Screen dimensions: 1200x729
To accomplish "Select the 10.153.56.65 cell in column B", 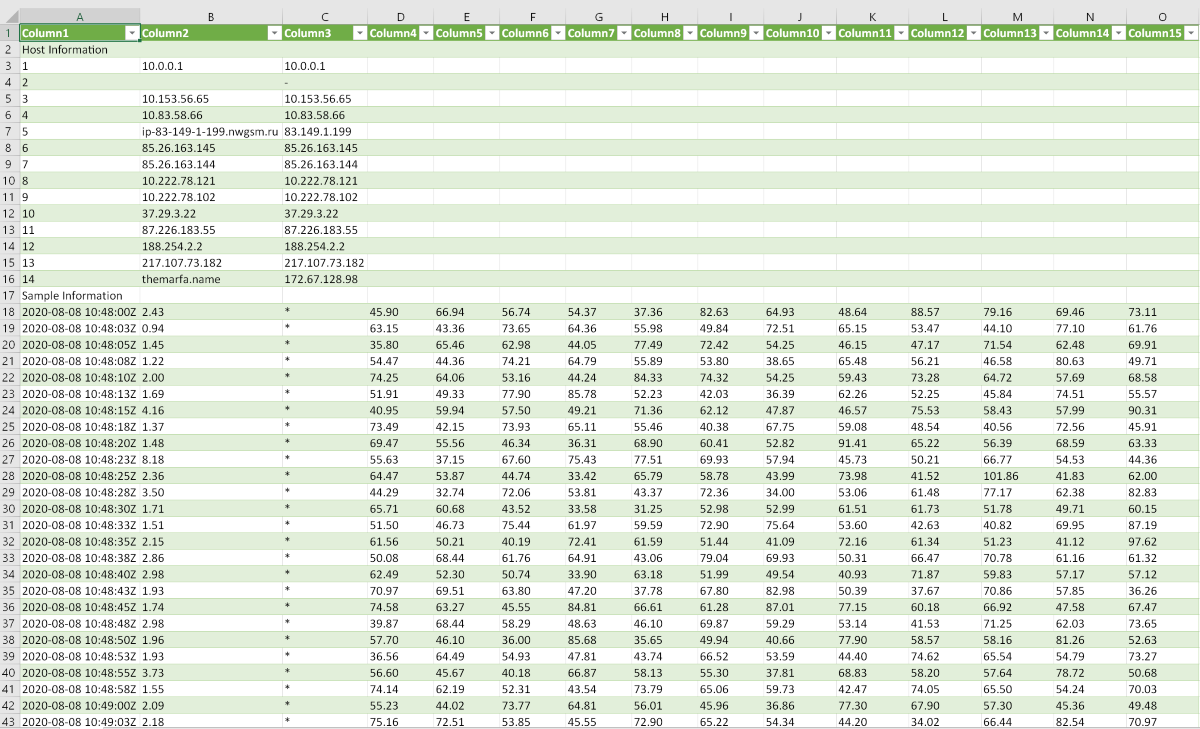I will click(210, 99).
